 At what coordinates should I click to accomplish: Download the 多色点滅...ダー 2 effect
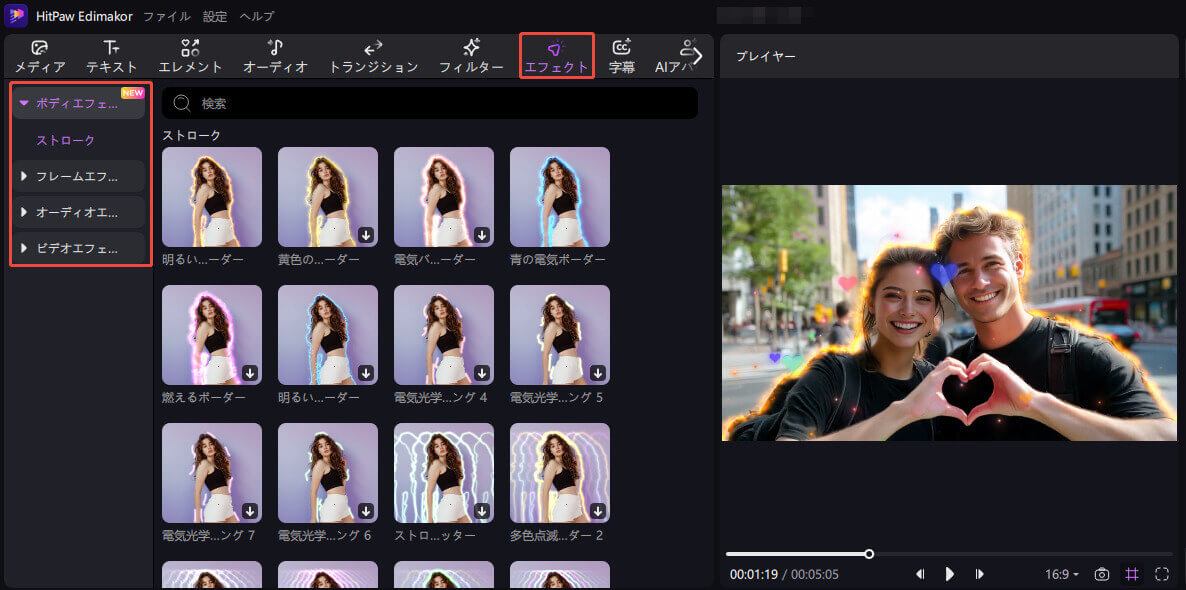click(598, 511)
